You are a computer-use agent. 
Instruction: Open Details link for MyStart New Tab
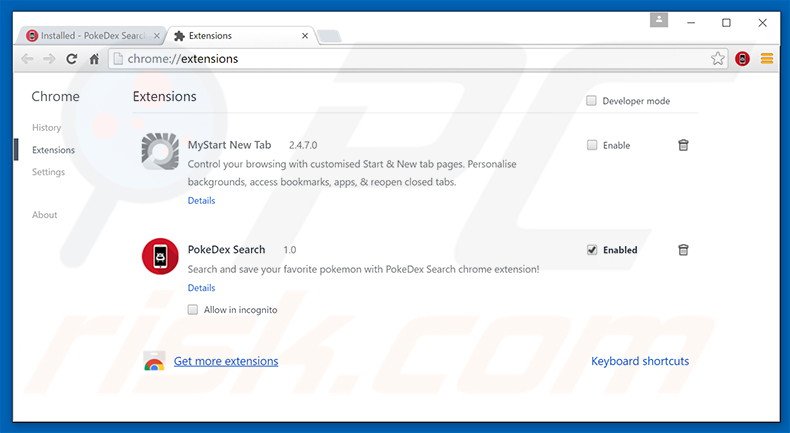[202, 201]
